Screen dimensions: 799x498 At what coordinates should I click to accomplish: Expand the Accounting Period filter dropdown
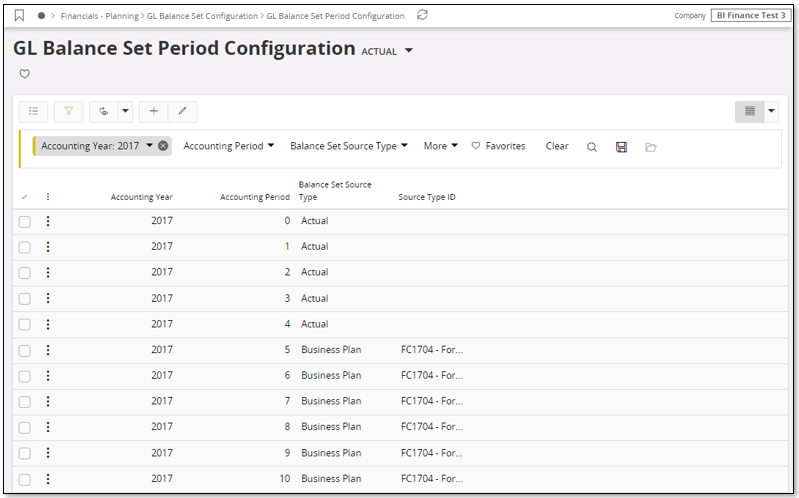(x=229, y=146)
